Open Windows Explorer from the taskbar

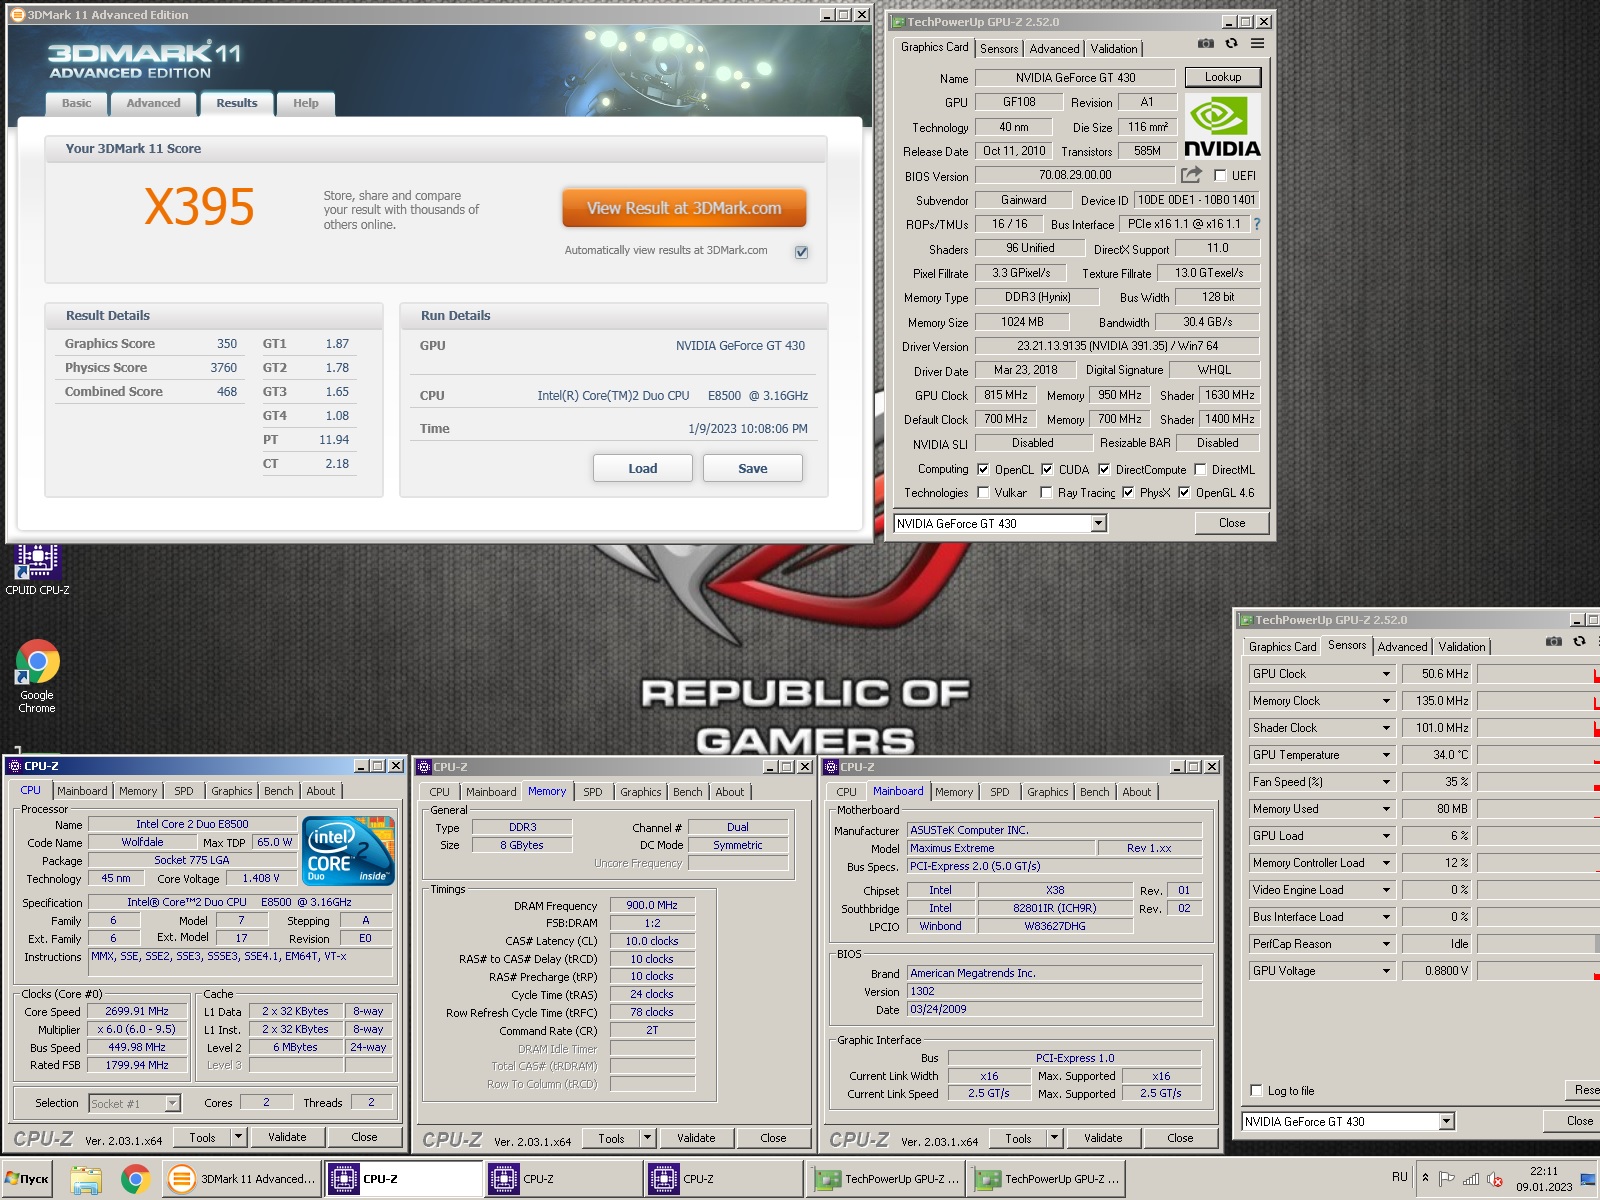[86, 1180]
